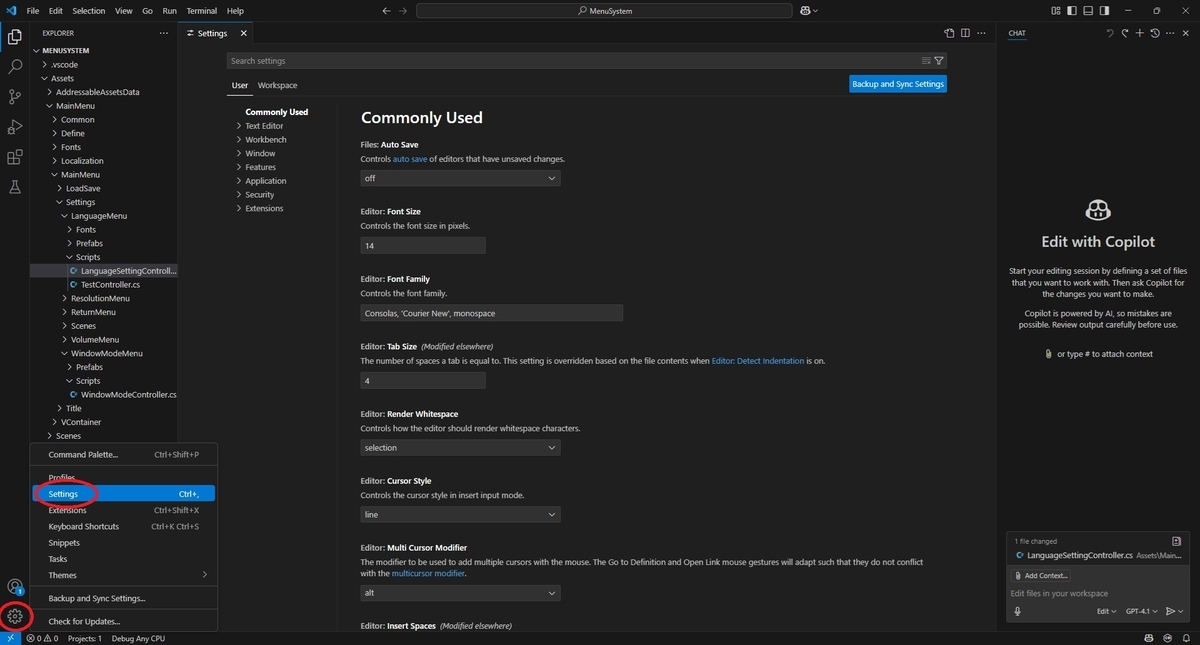Clear the settings search input icon
Image resolution: width=1200 pixels, height=645 pixels.
(926, 61)
